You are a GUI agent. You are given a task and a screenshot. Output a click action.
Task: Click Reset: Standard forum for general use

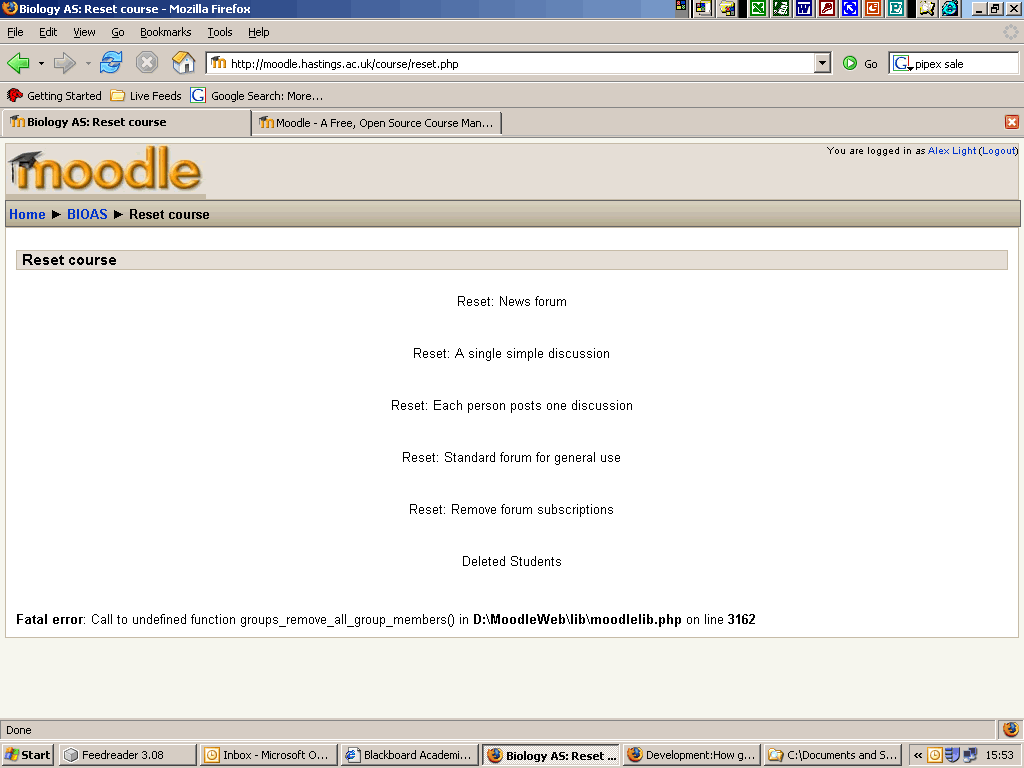coord(511,457)
